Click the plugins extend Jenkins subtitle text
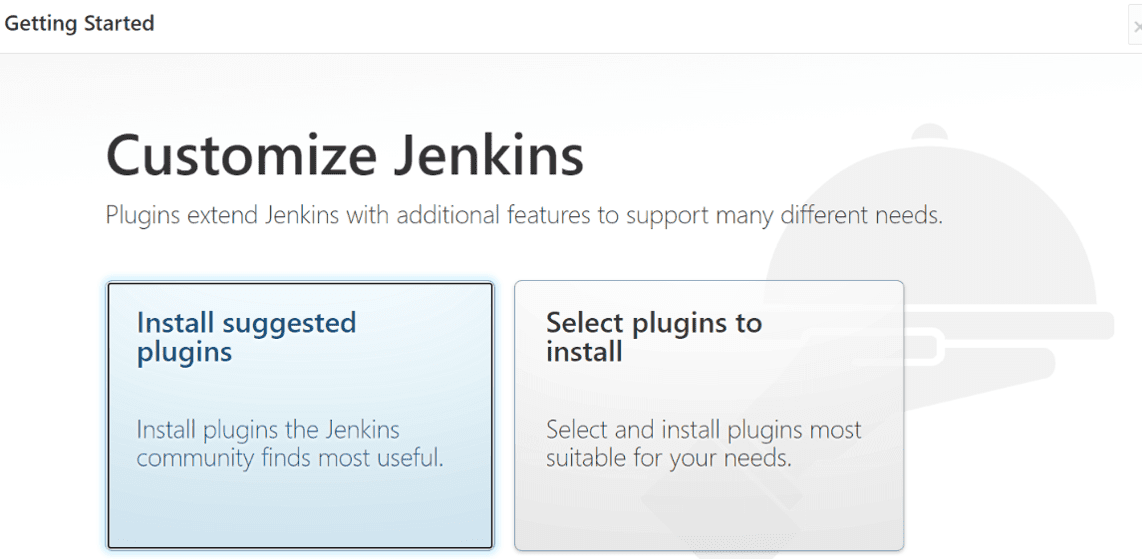 (524, 216)
